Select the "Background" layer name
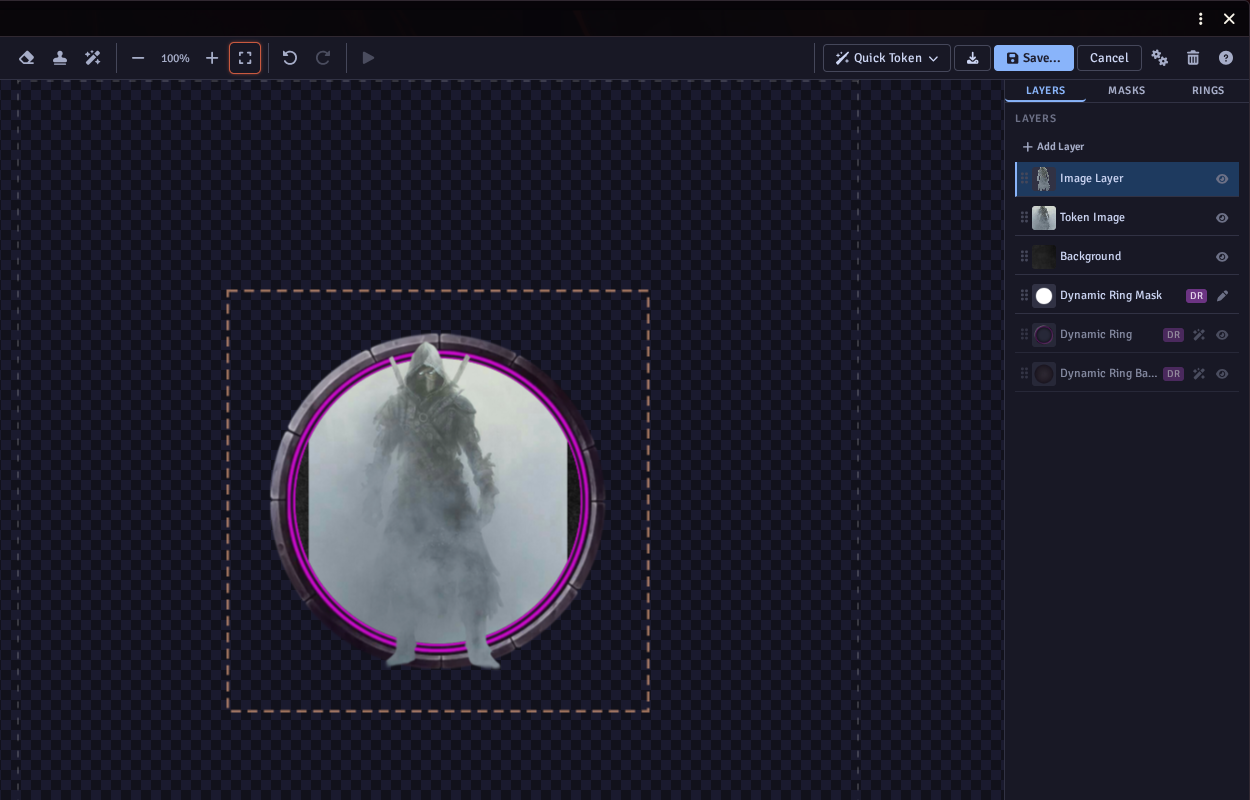1250x800 pixels. tap(1090, 257)
